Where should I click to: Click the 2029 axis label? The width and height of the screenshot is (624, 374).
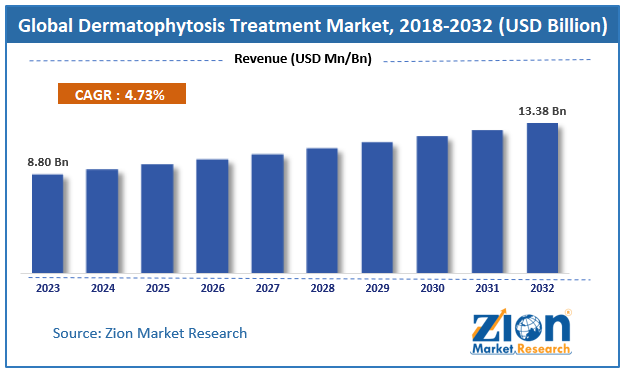click(377, 288)
